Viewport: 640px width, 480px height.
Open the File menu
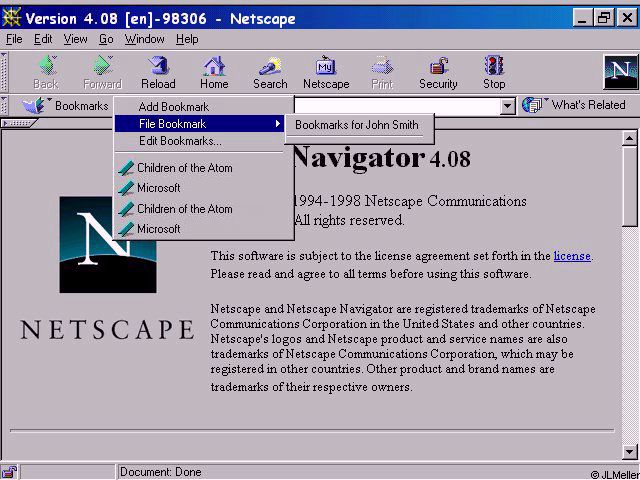(14, 39)
